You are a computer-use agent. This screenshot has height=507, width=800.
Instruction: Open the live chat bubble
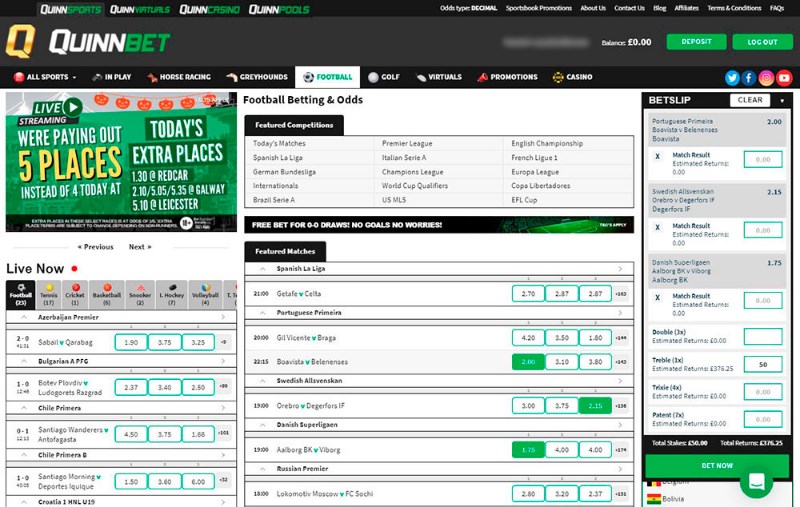[757, 481]
